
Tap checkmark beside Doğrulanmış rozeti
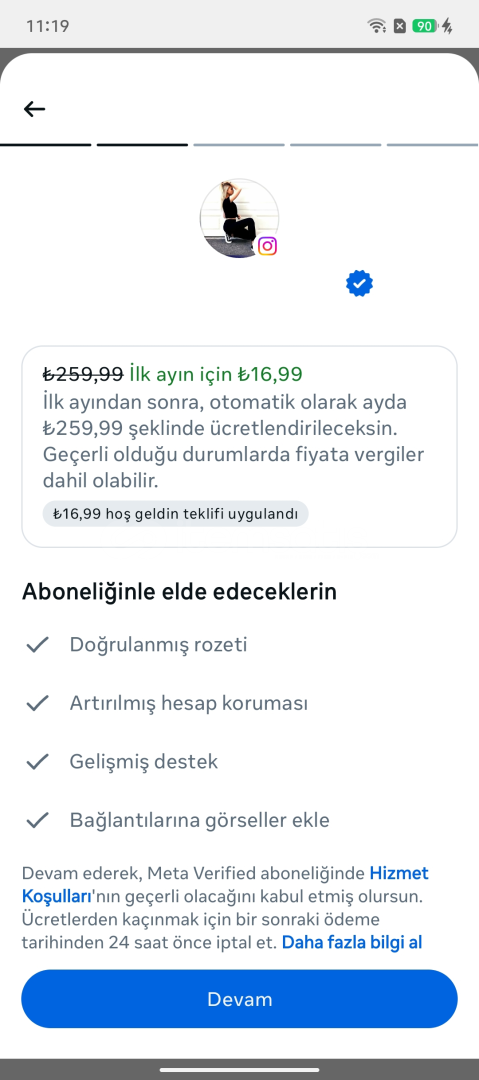click(37, 645)
